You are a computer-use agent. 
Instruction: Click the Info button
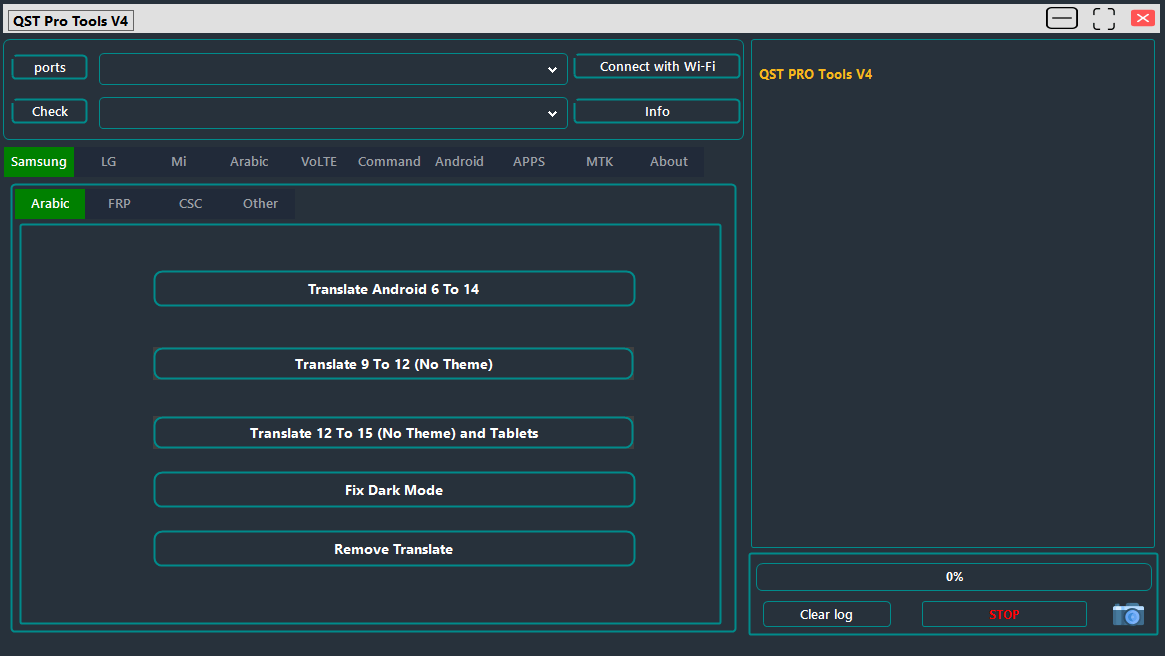click(x=656, y=111)
